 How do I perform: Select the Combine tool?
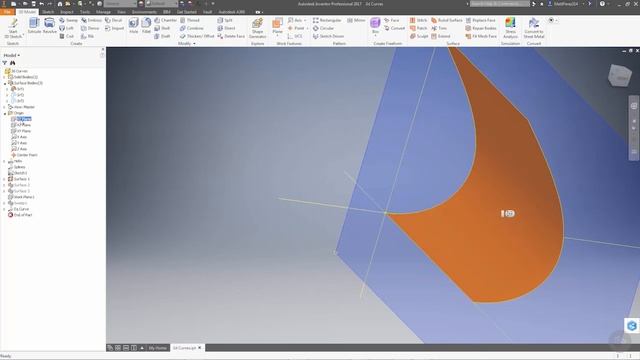191,28
